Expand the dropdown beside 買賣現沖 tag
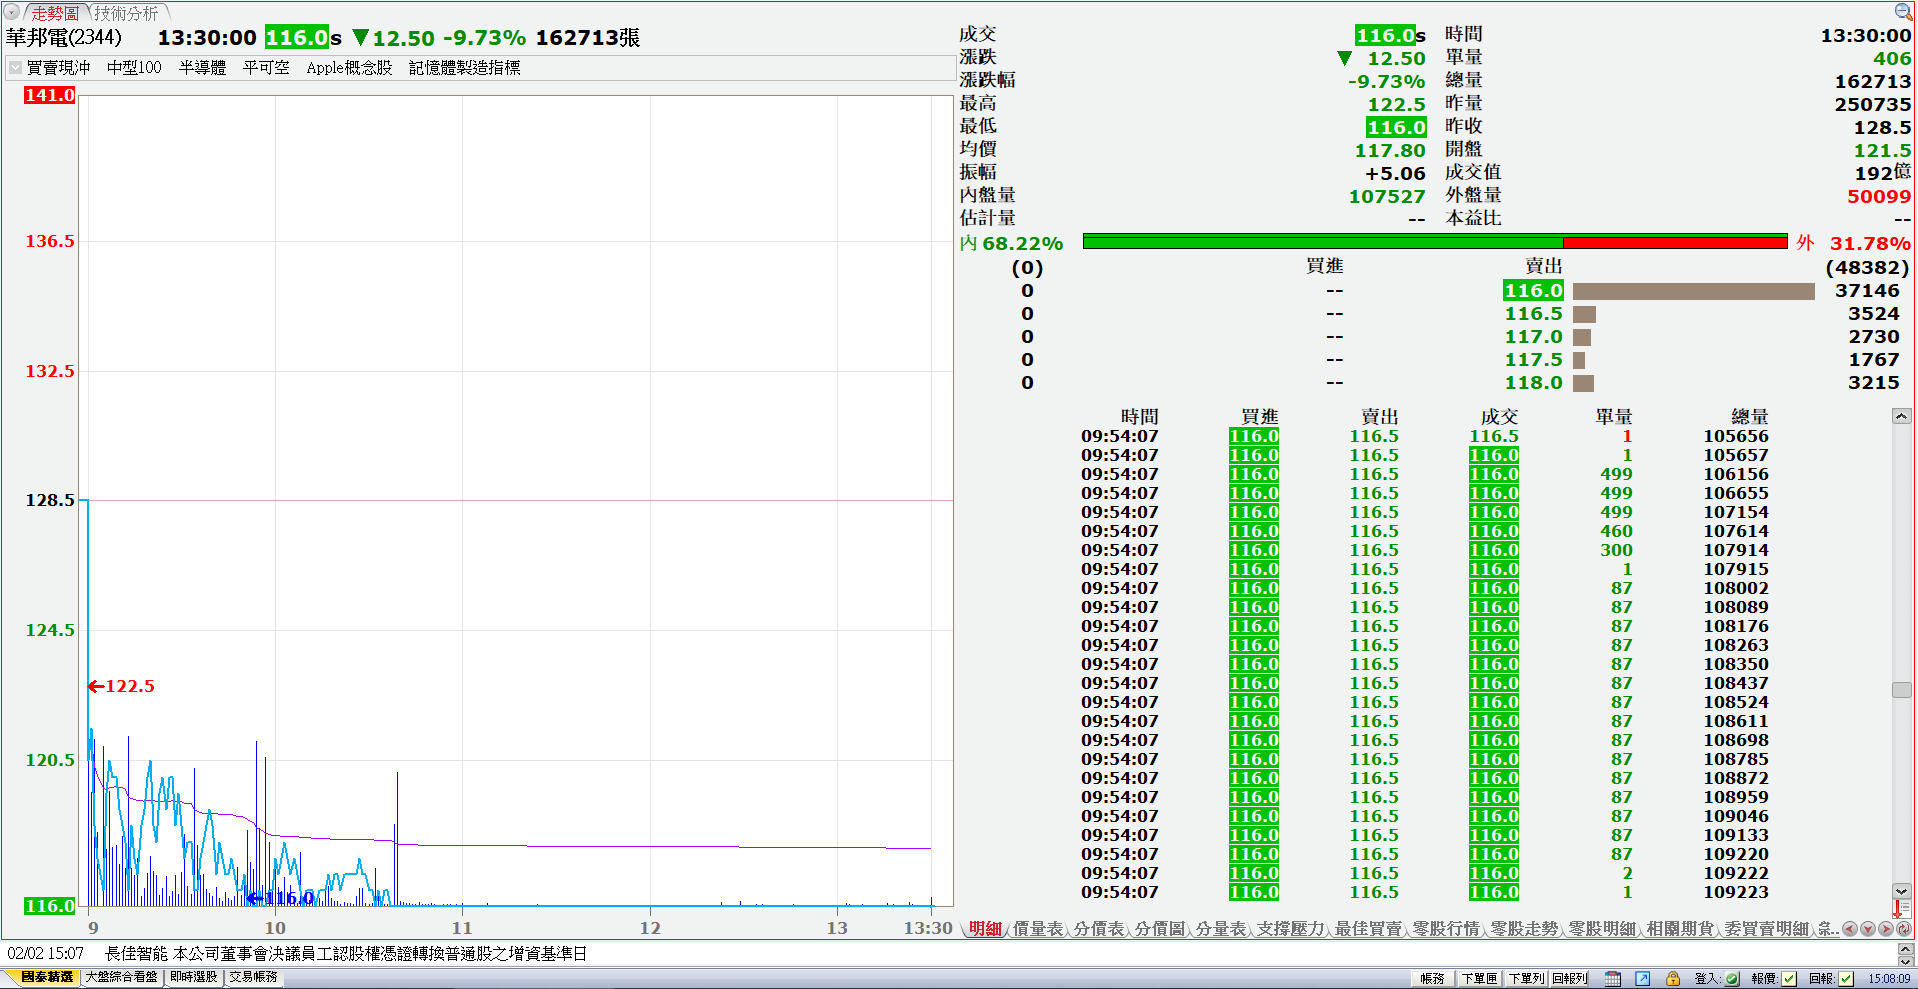1918x989 pixels. click(x=15, y=68)
